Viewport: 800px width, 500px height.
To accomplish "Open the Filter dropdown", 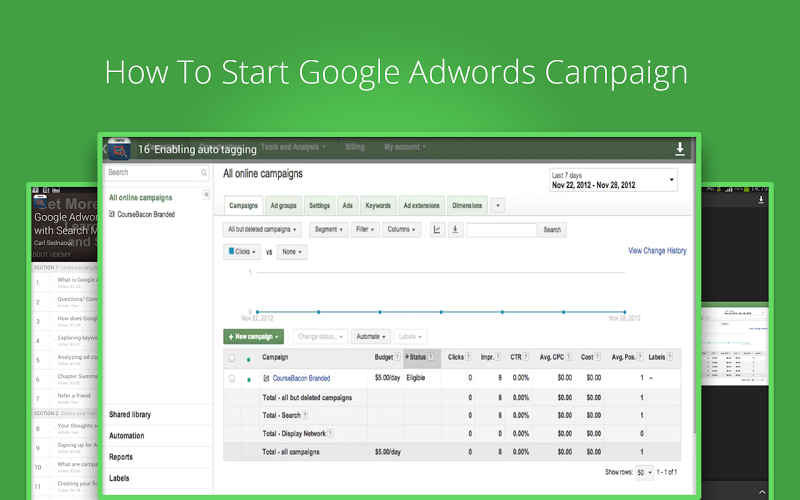I will [365, 230].
